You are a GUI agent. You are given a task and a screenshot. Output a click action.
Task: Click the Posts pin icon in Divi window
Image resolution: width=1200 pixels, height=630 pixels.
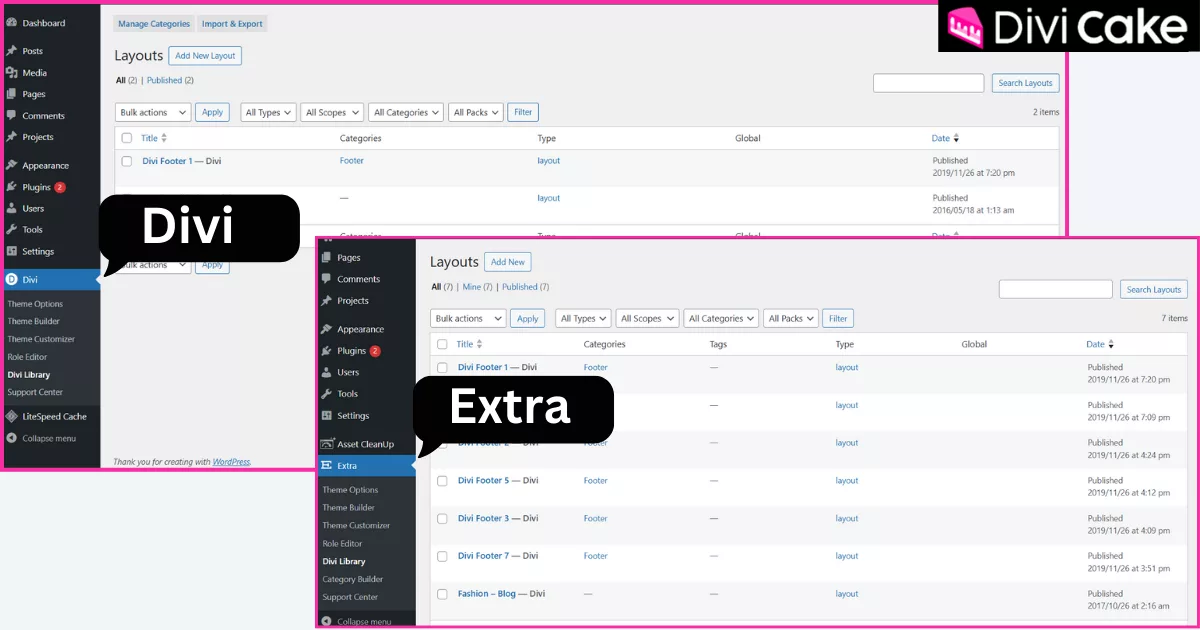tap(12, 51)
